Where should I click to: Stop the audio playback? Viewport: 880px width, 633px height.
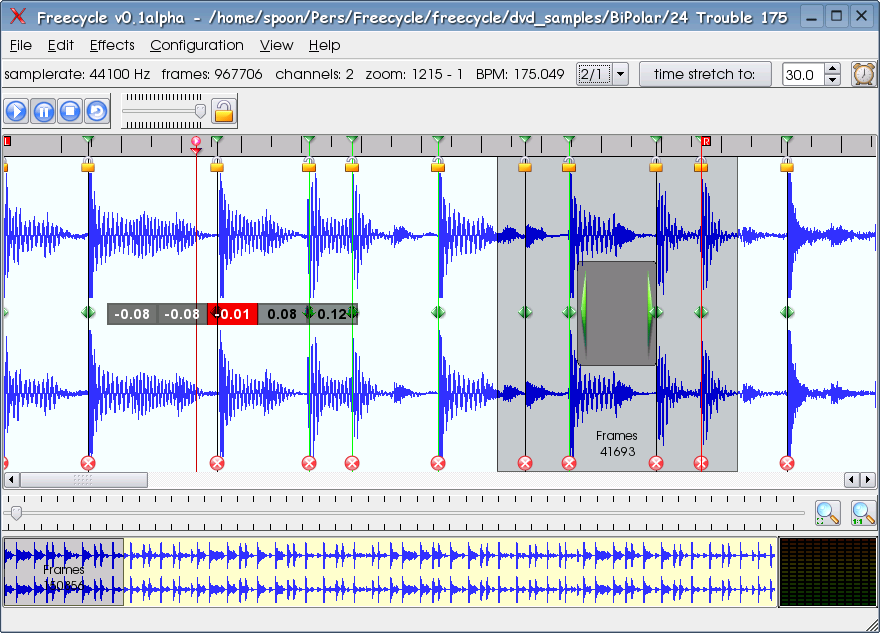(x=69, y=111)
